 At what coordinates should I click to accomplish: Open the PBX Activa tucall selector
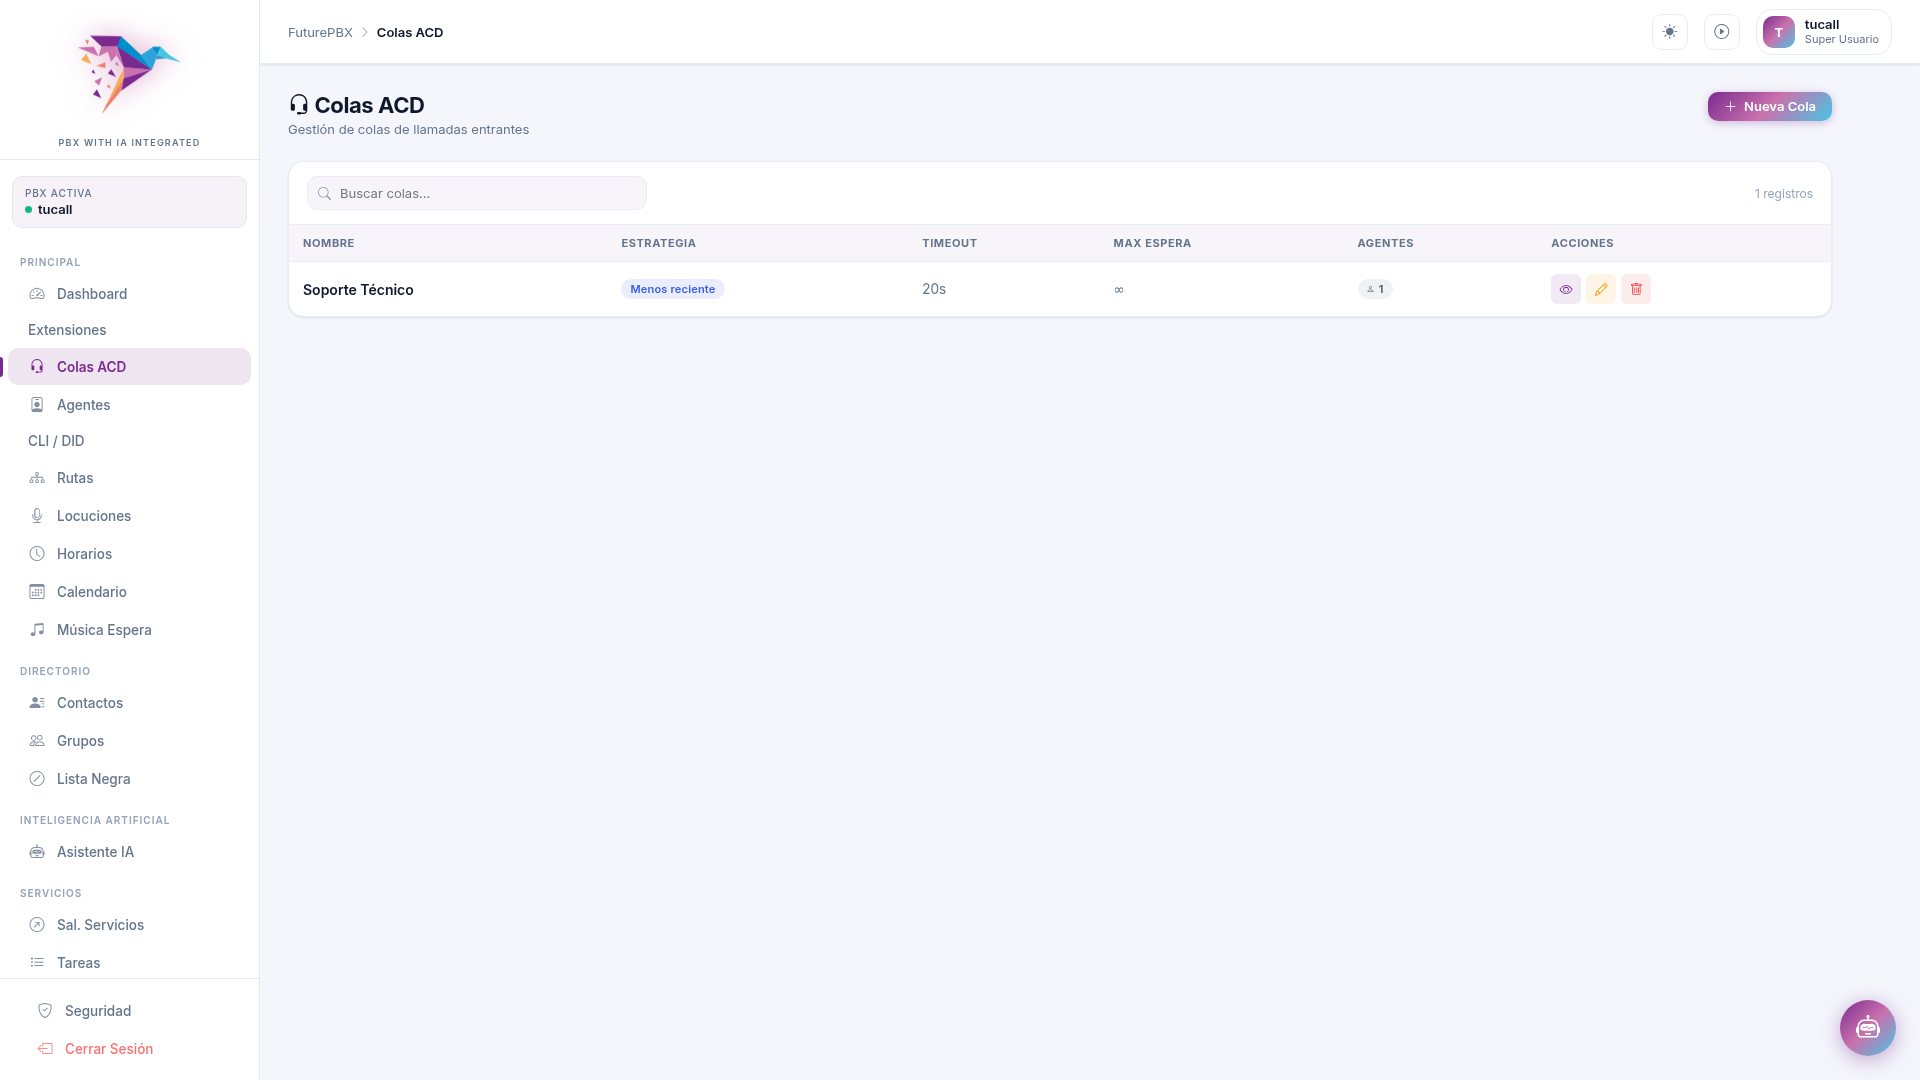coord(129,202)
